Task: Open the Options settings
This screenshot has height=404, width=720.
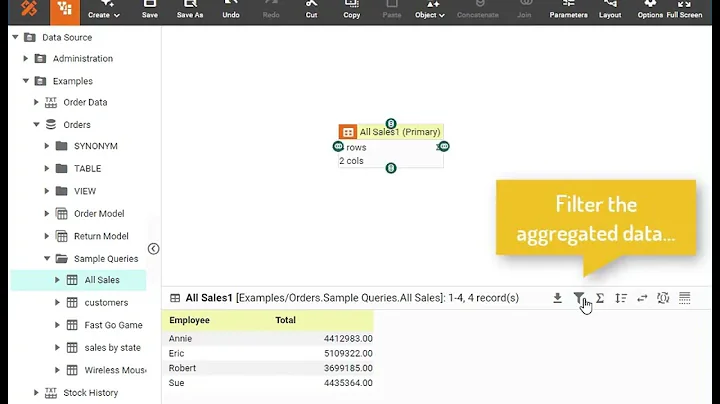Action: coord(650,10)
